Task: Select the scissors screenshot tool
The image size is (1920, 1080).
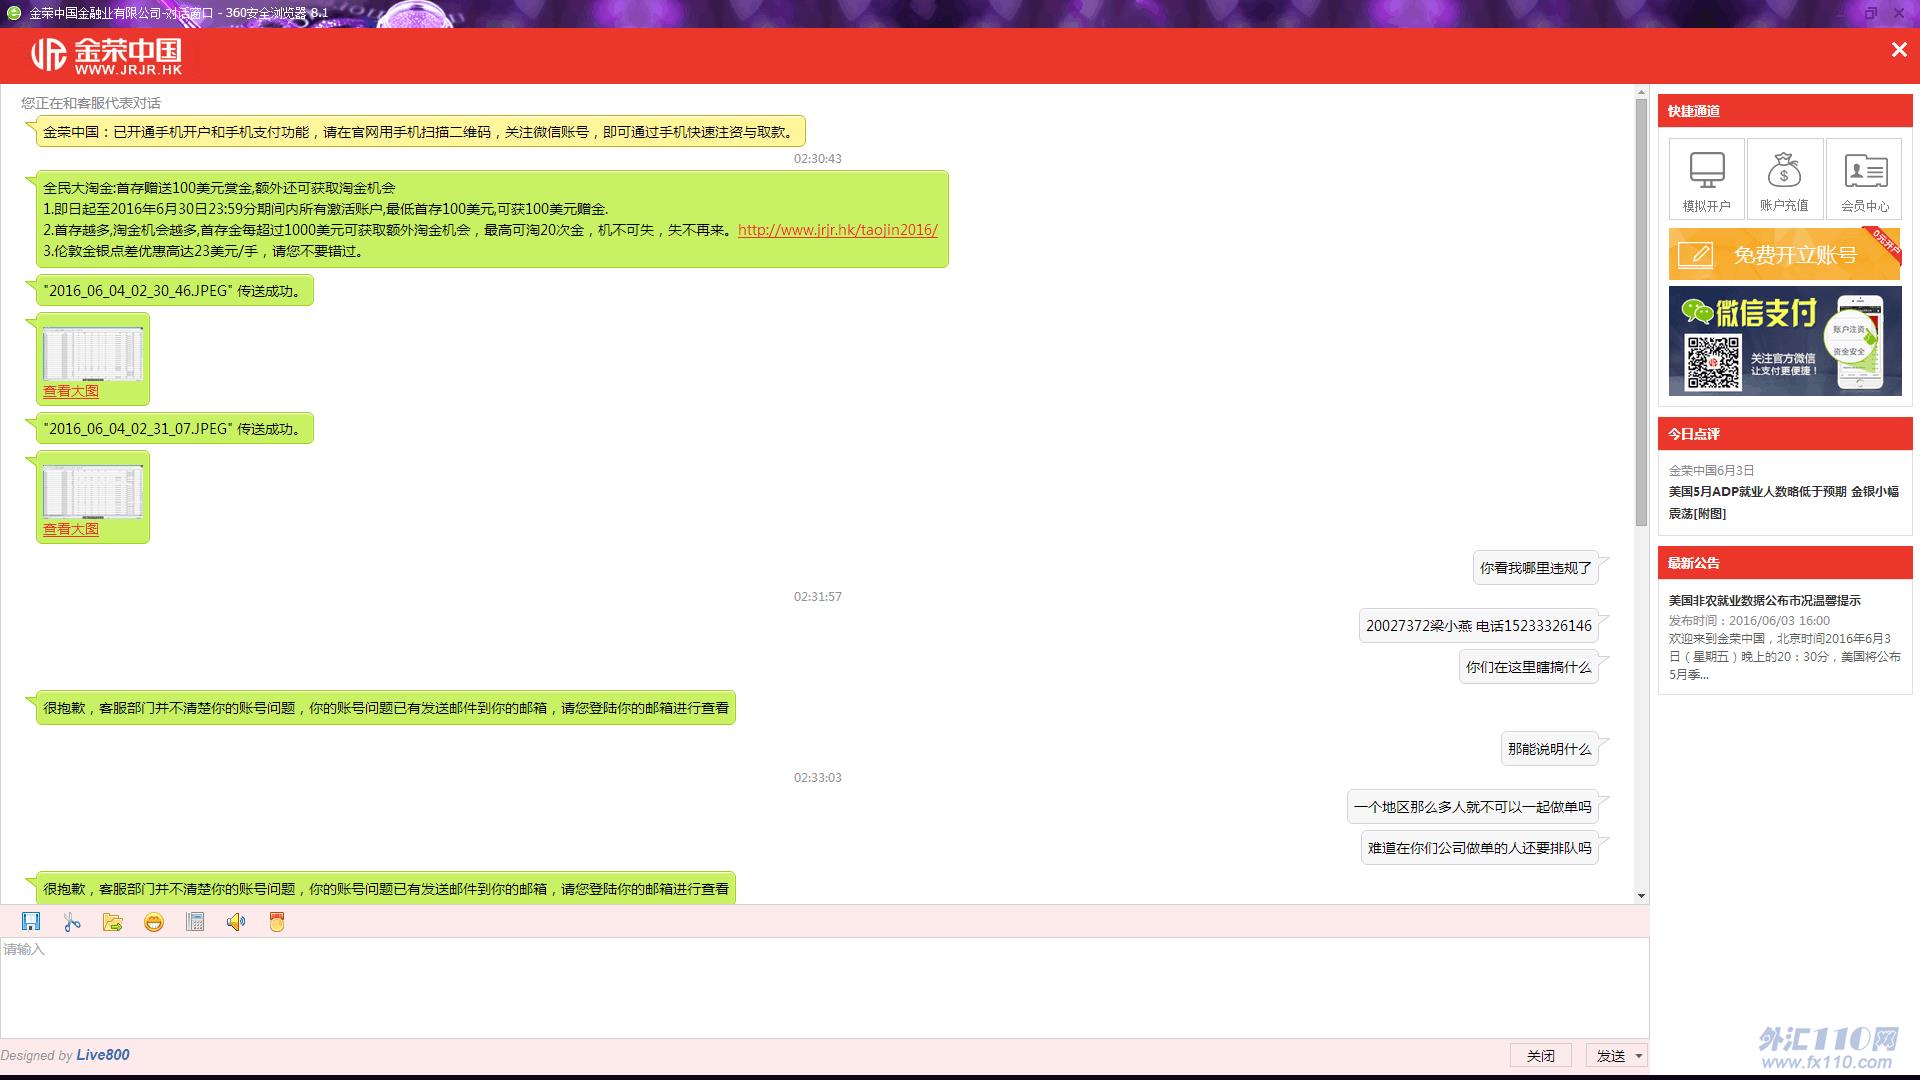Action: coord(72,922)
